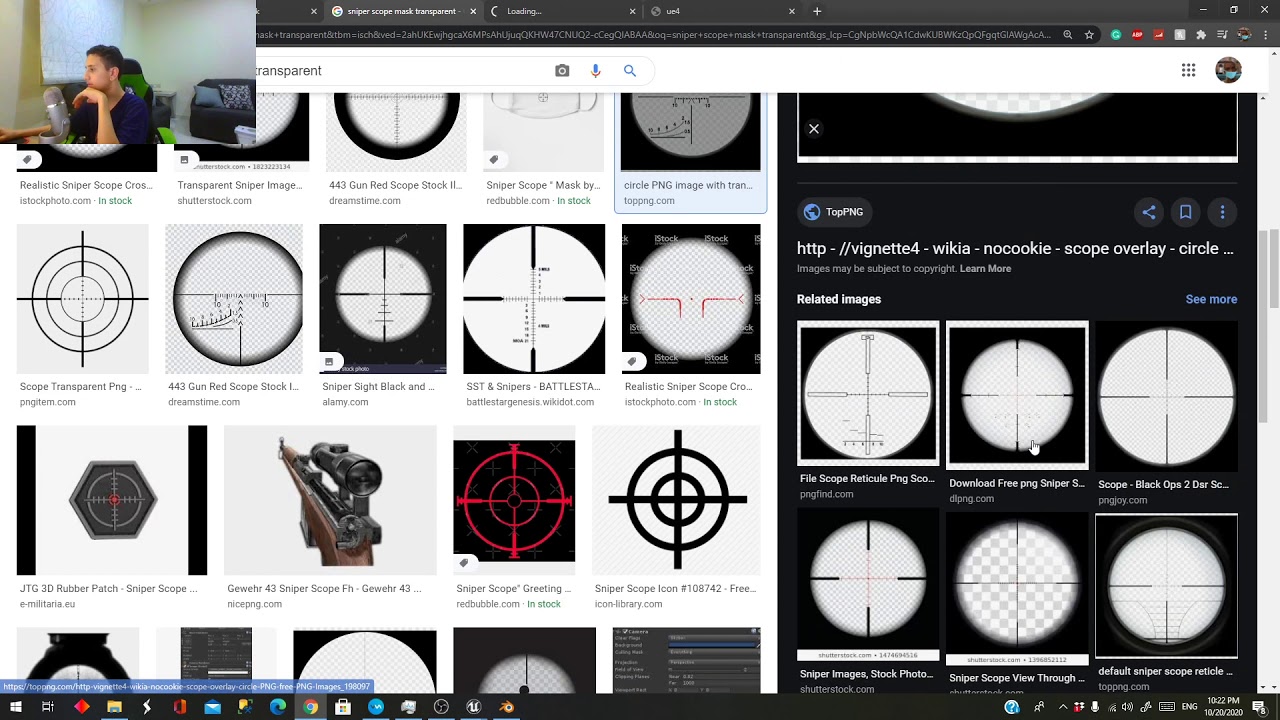Open the Learn More copyright link
Screen dimensions: 1280x720
985,268
